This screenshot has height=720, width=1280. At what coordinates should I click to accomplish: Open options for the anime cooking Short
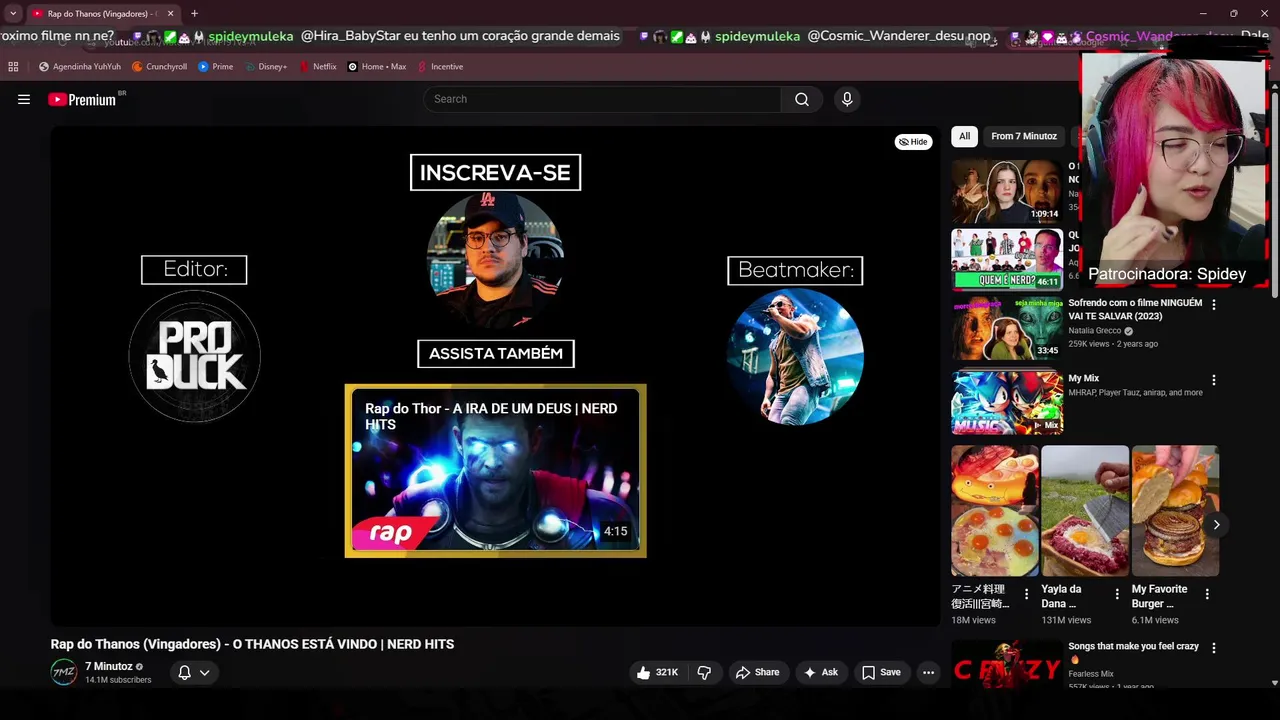coord(1026,594)
